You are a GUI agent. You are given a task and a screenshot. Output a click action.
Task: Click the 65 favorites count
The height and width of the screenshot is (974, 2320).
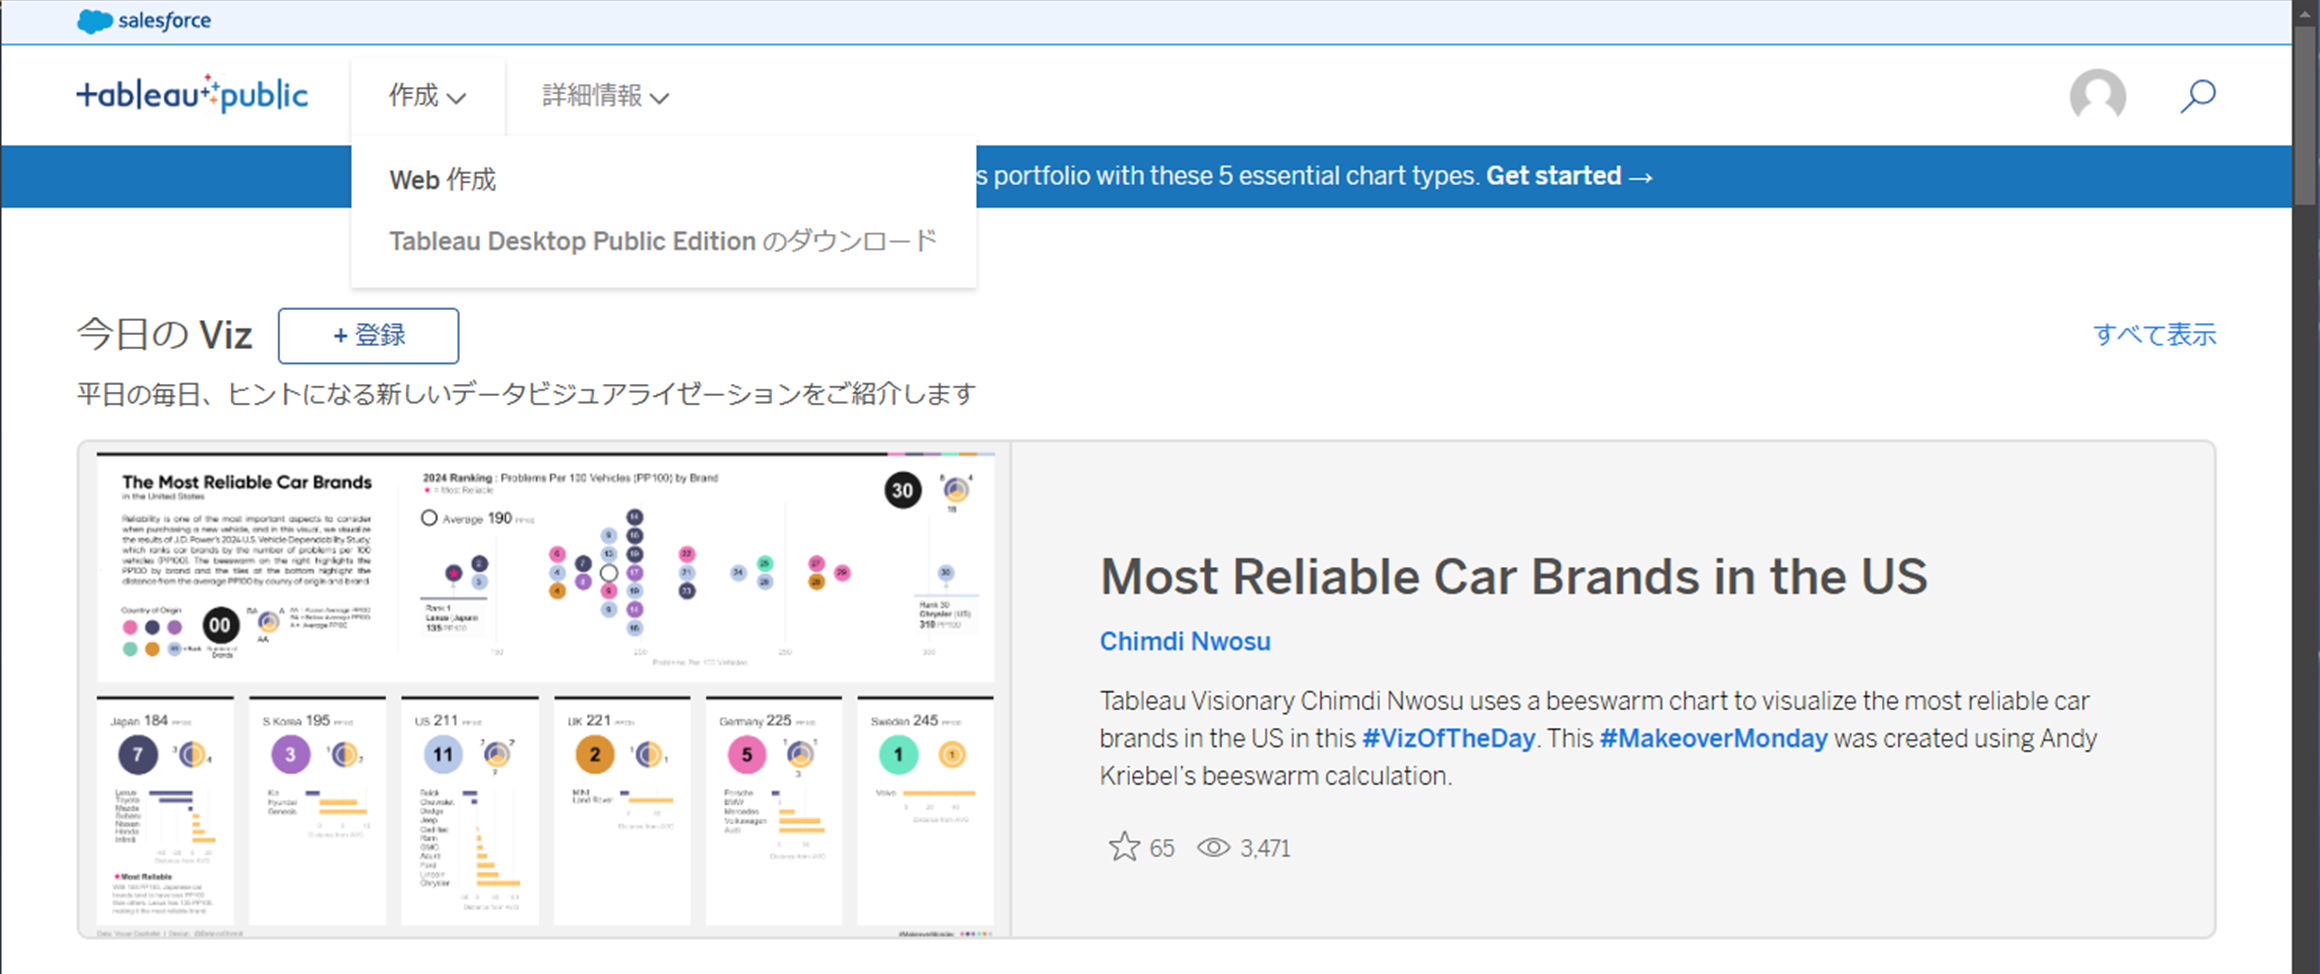tap(1161, 848)
